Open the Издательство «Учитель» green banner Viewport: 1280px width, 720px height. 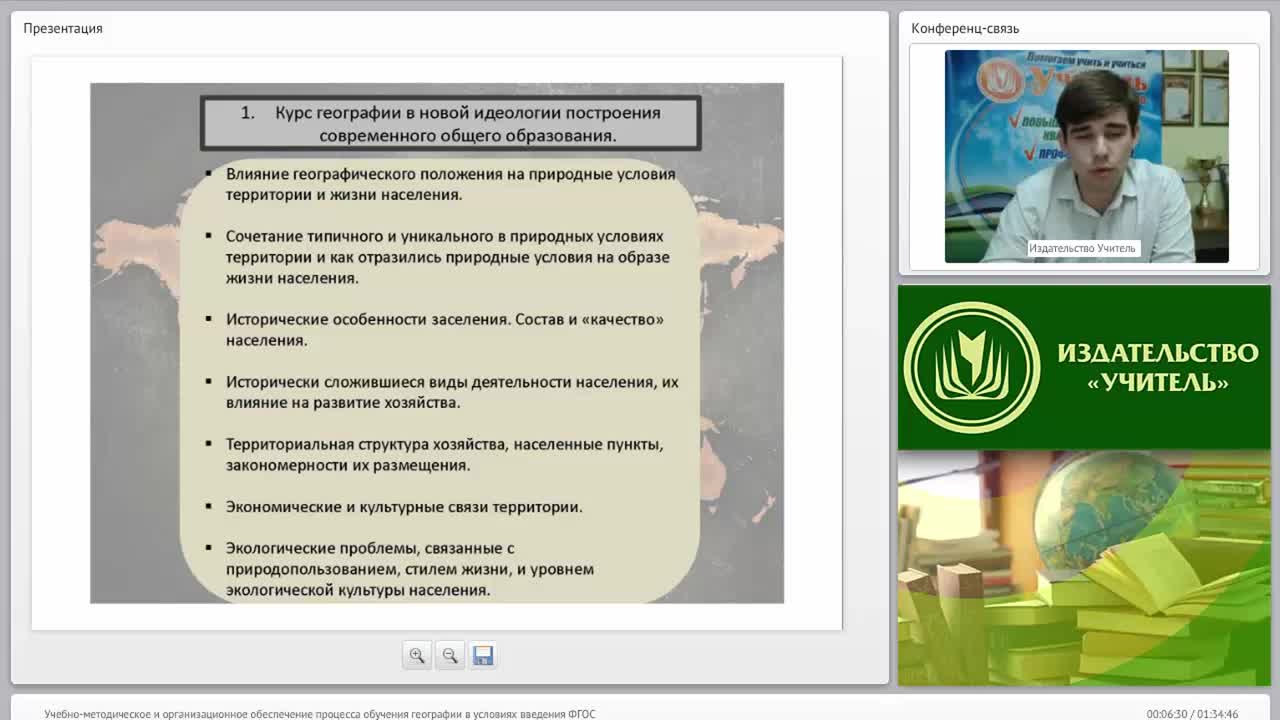pyautogui.click(x=1084, y=367)
